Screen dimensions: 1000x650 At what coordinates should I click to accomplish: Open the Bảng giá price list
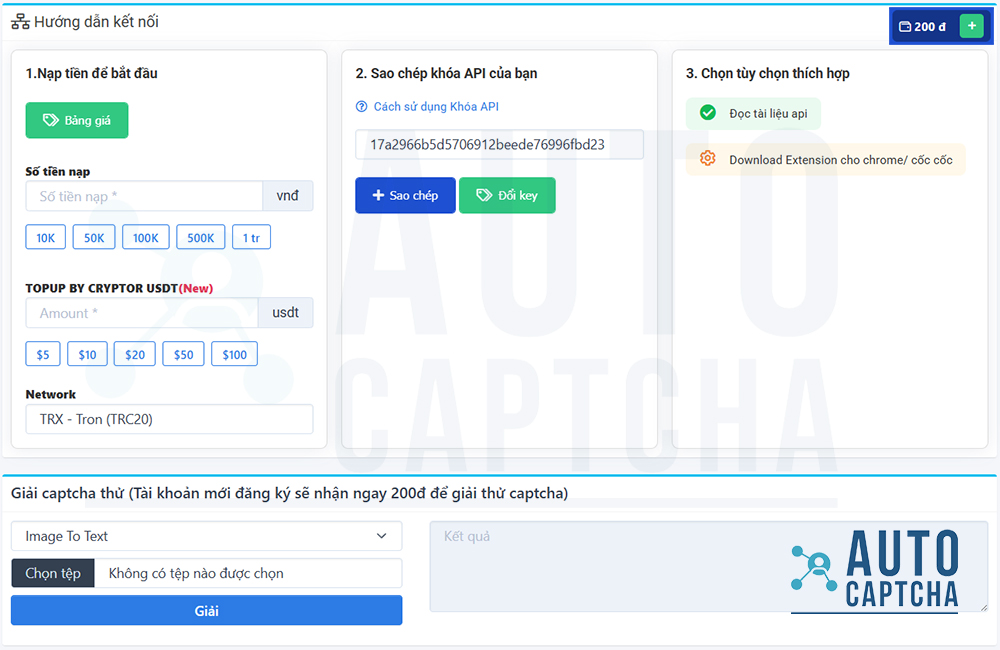pos(77,120)
